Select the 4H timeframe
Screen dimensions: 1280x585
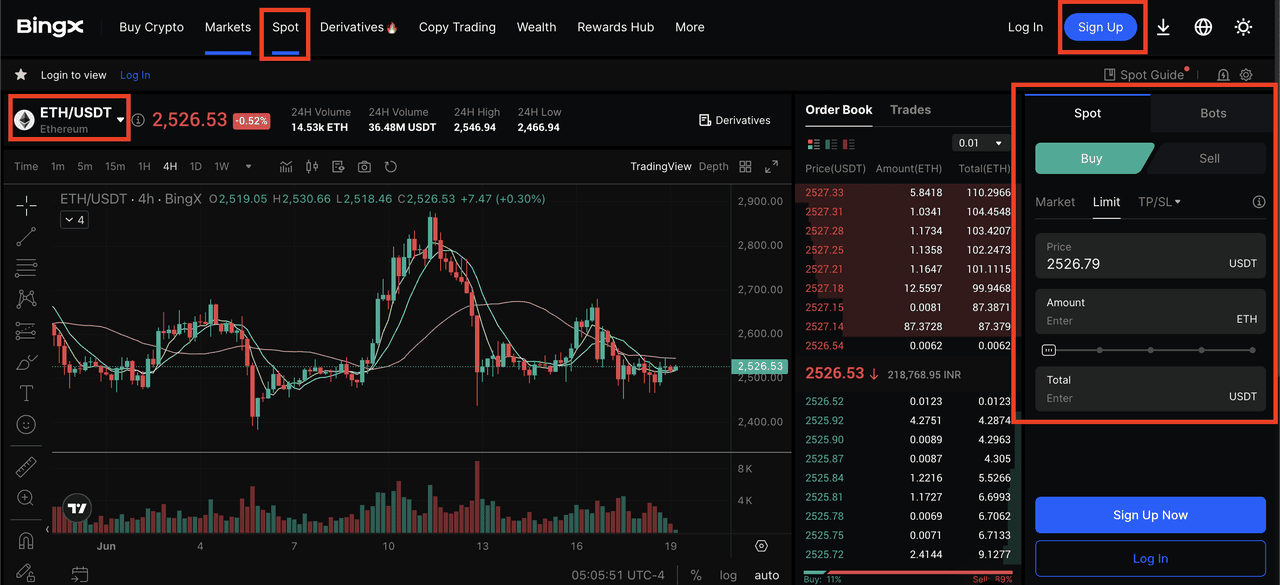[171, 166]
